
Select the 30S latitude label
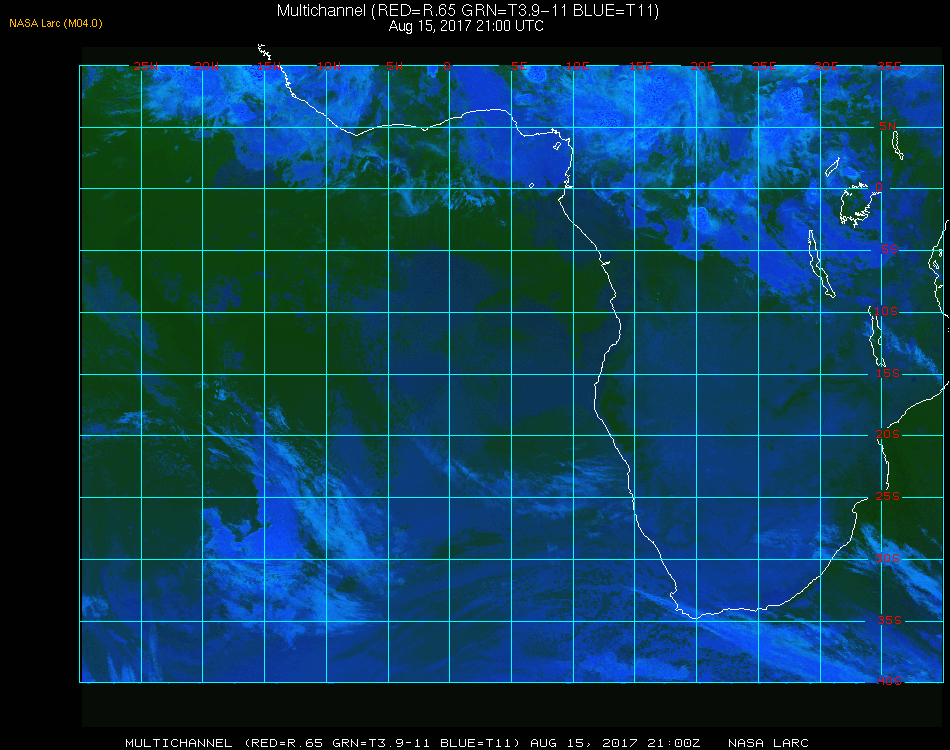(x=888, y=558)
